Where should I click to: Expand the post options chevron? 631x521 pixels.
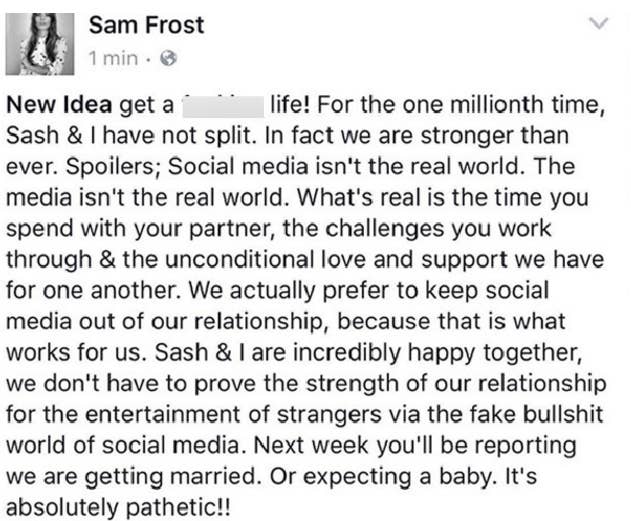599,23
